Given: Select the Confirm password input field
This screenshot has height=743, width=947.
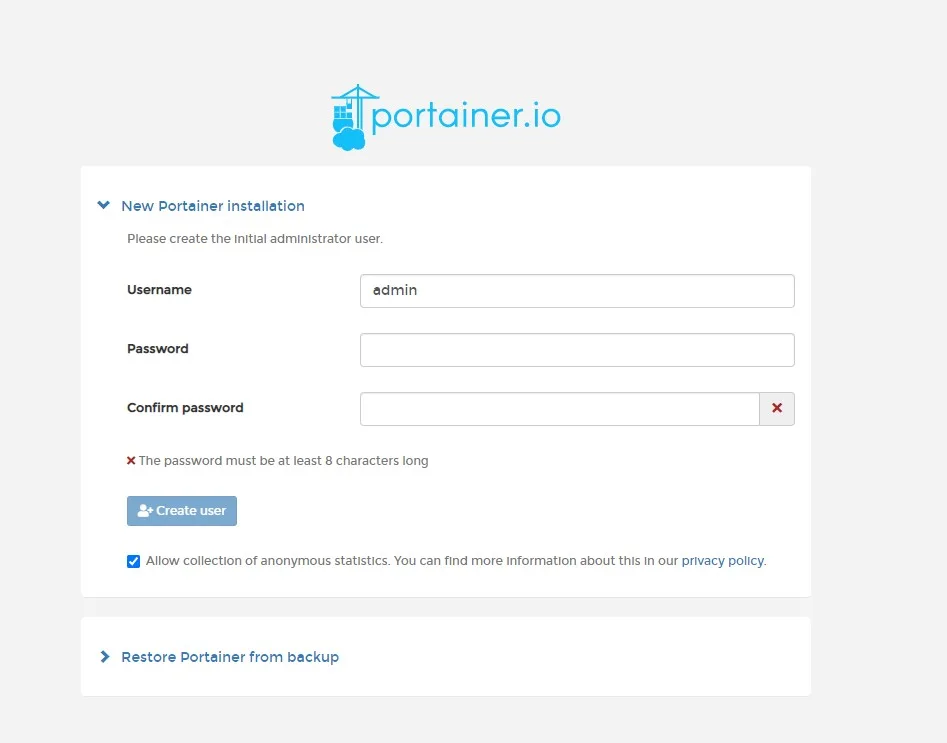Looking at the screenshot, I should [560, 409].
